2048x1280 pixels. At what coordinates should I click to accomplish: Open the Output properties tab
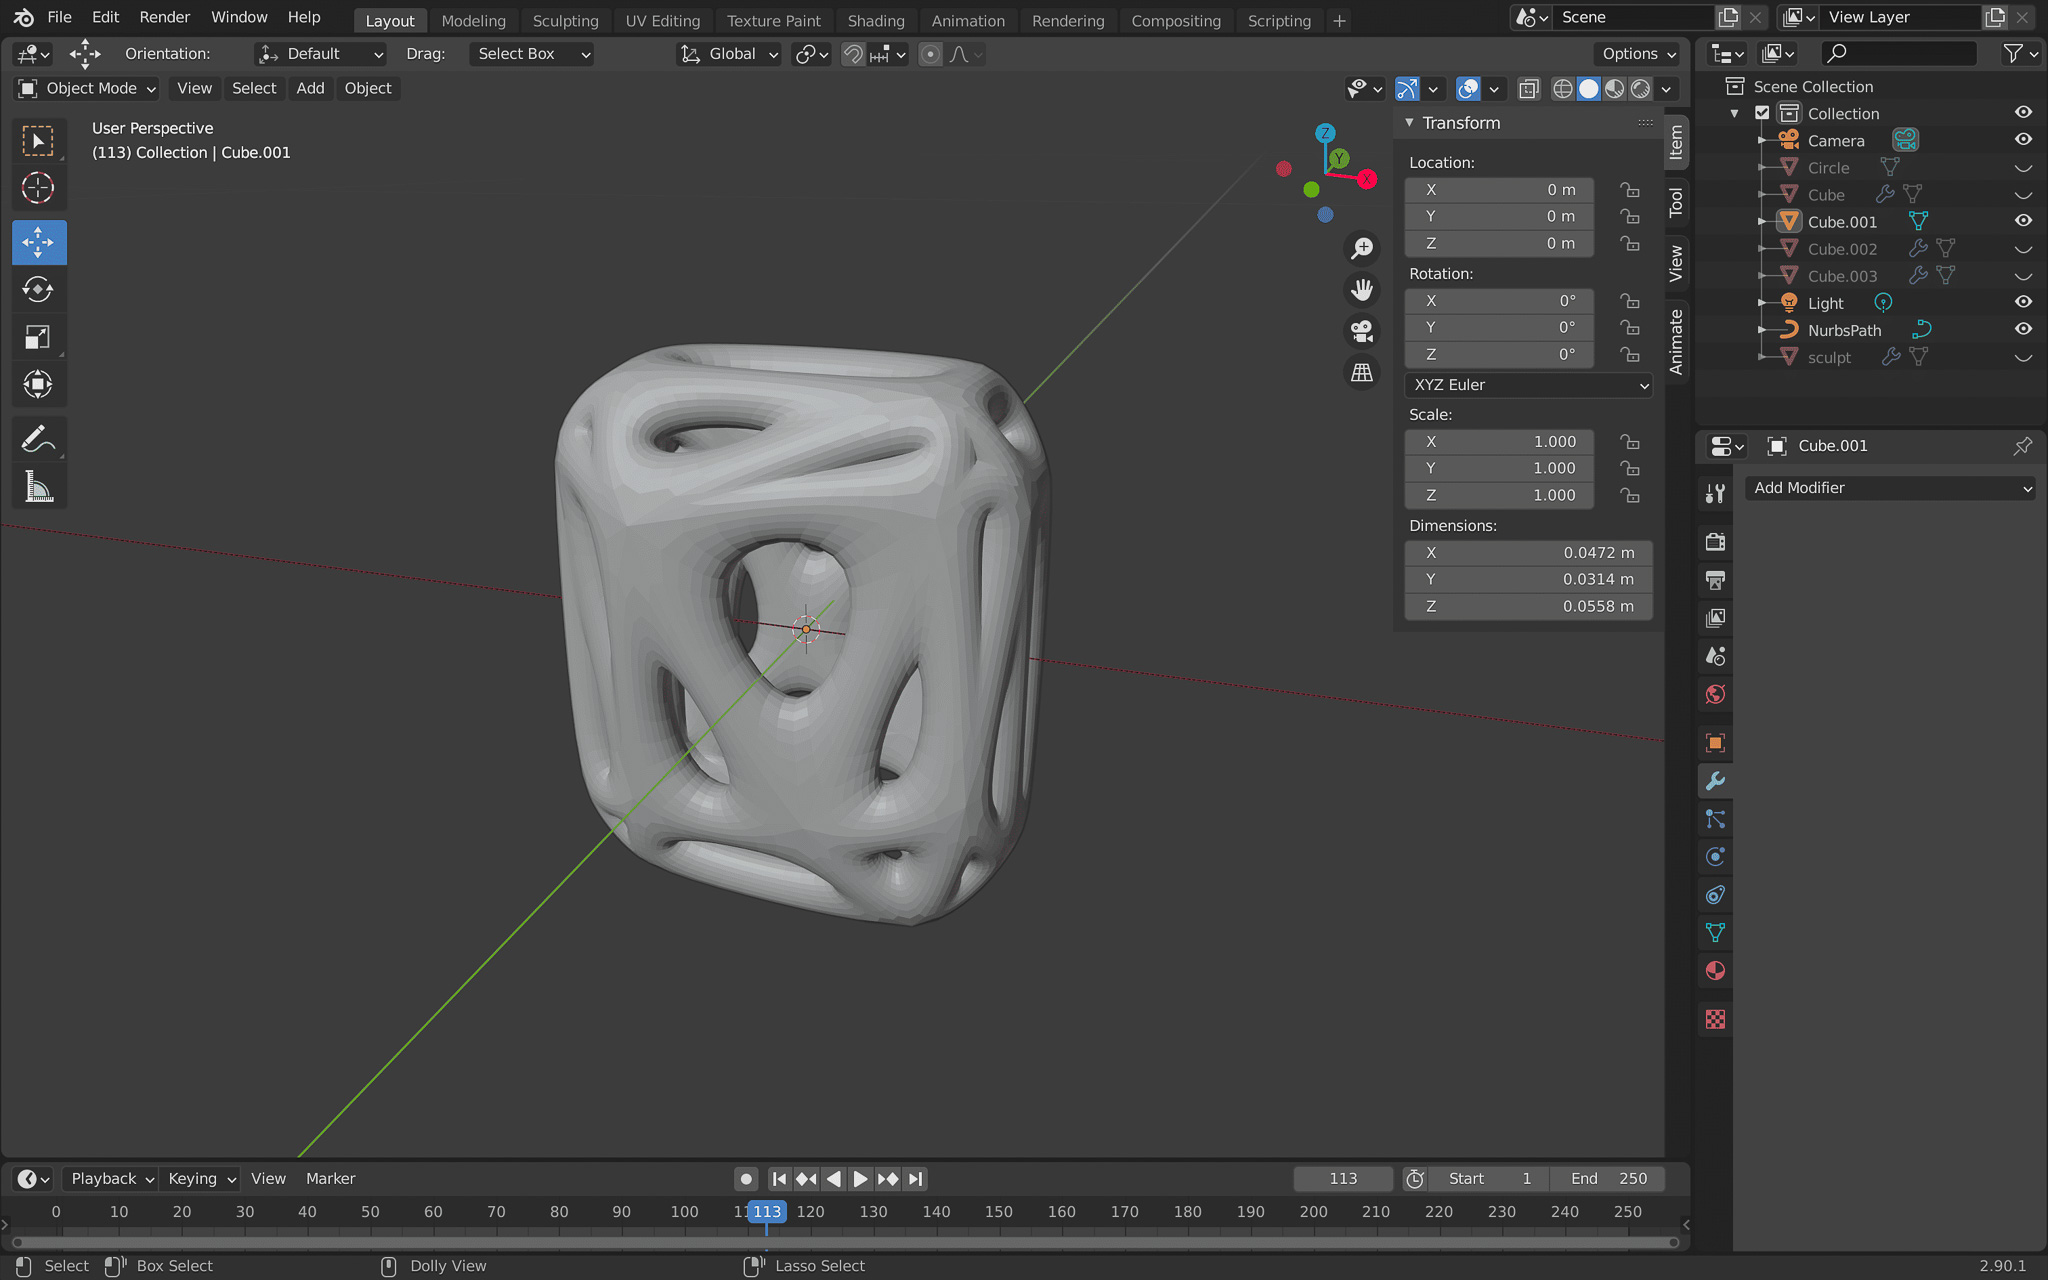coord(1715,580)
